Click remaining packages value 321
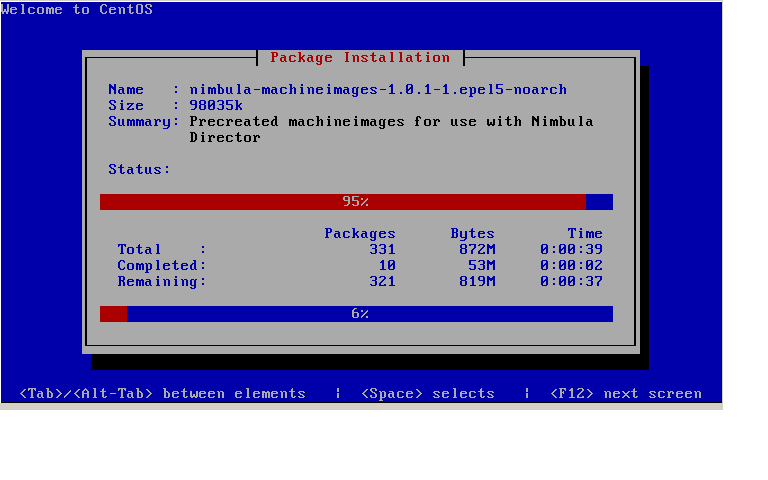 383,282
